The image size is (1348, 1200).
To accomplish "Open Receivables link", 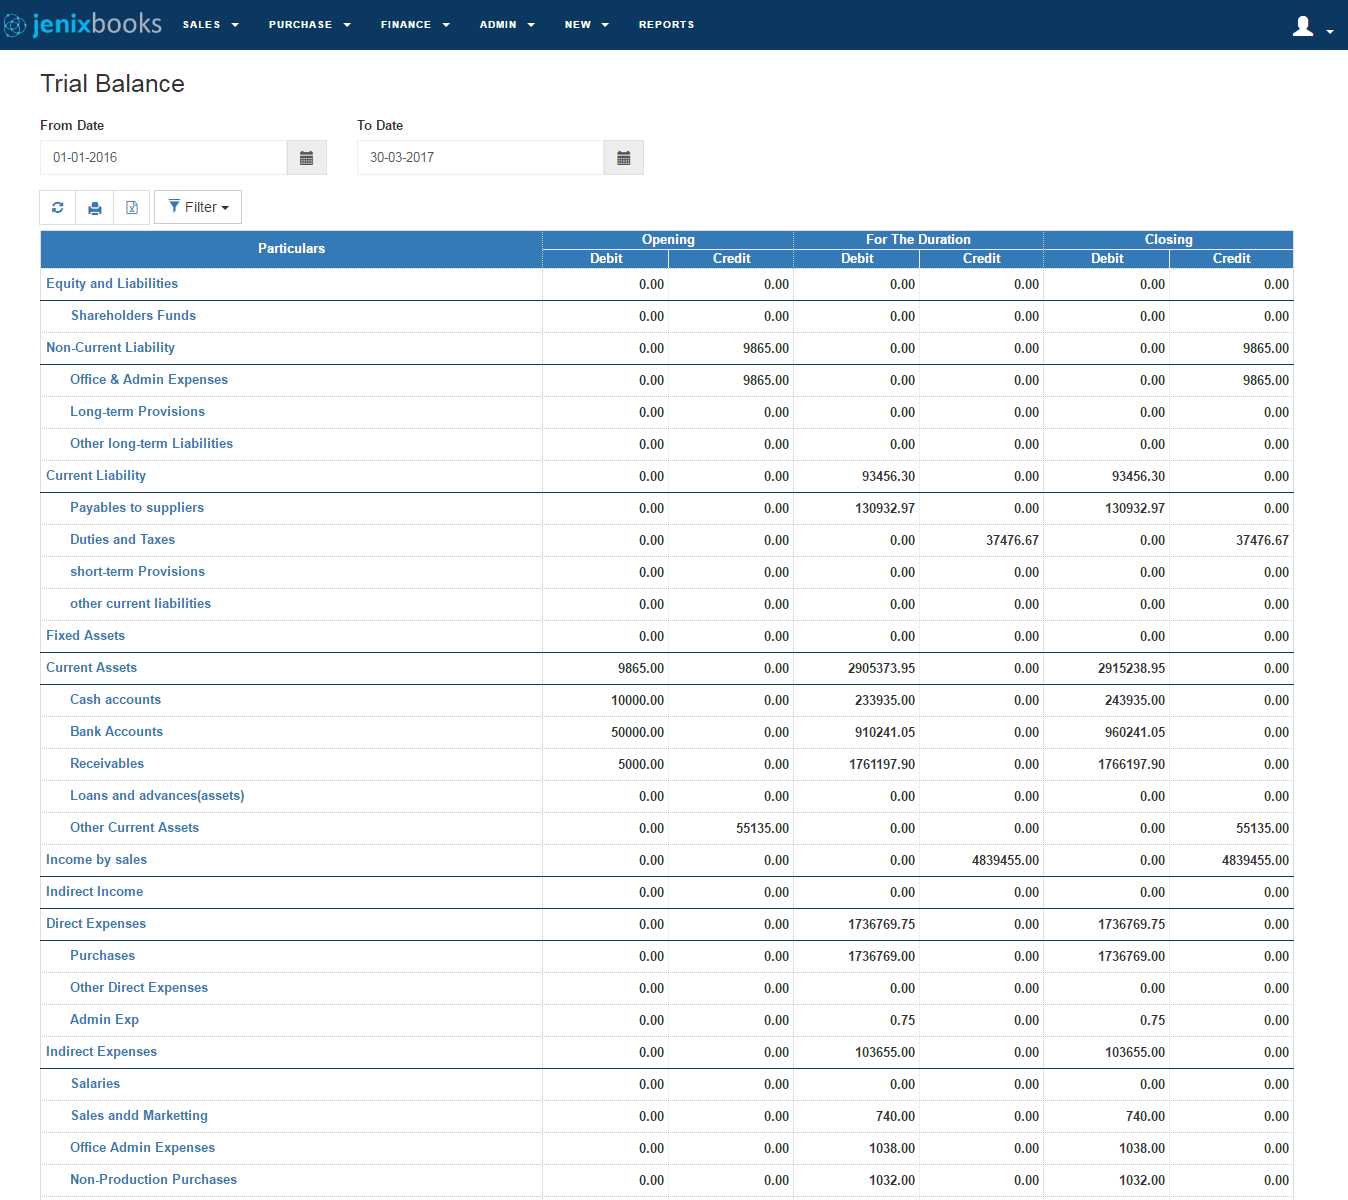I will (x=107, y=764).
